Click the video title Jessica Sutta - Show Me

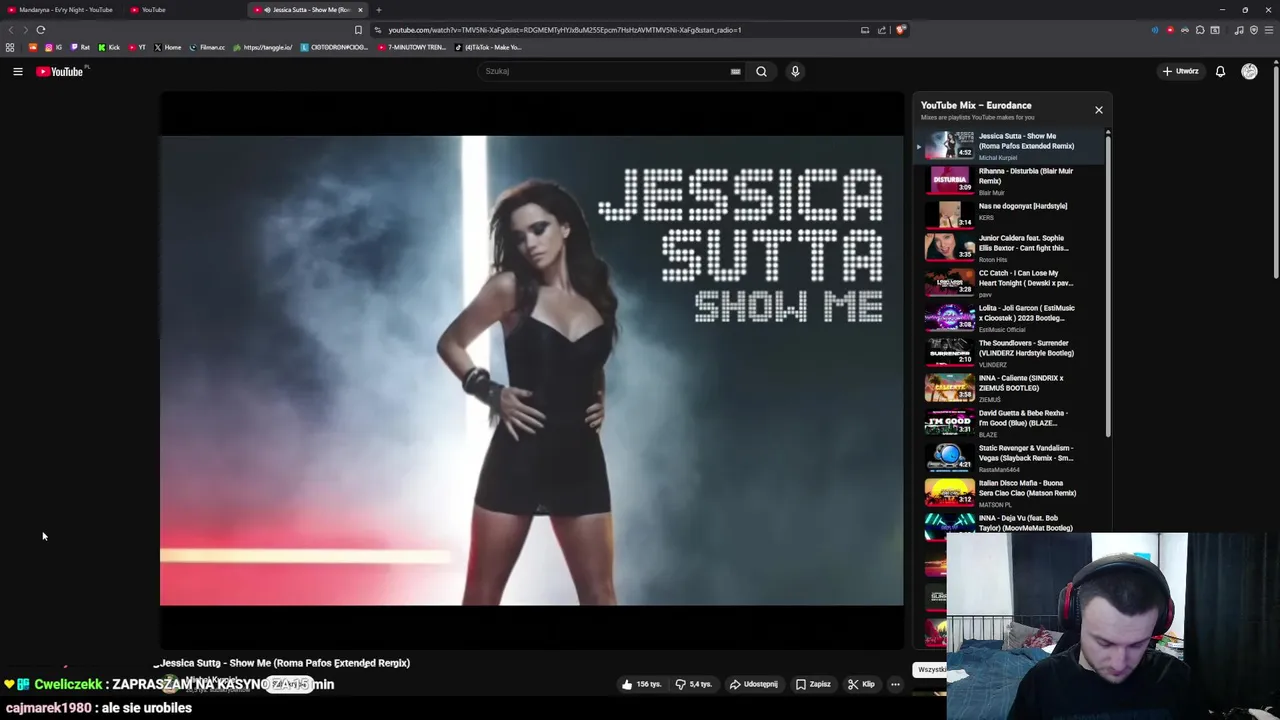point(285,663)
